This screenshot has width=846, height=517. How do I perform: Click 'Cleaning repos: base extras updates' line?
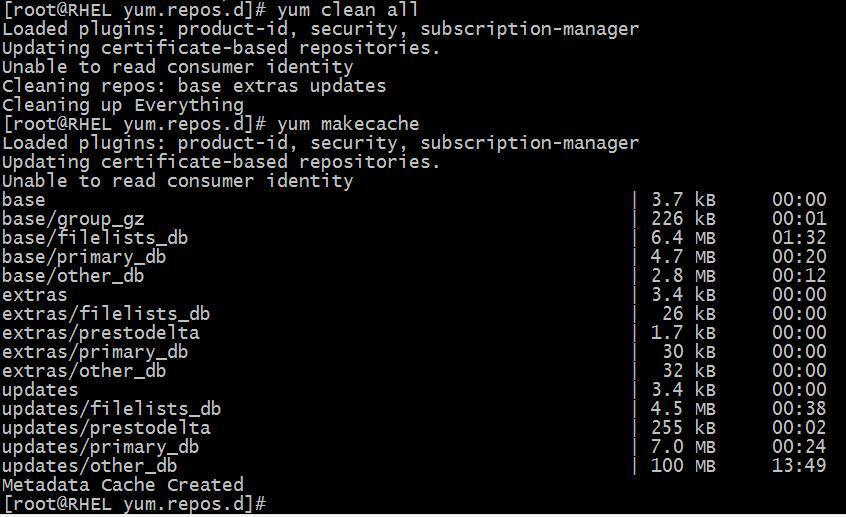[x=193, y=86]
